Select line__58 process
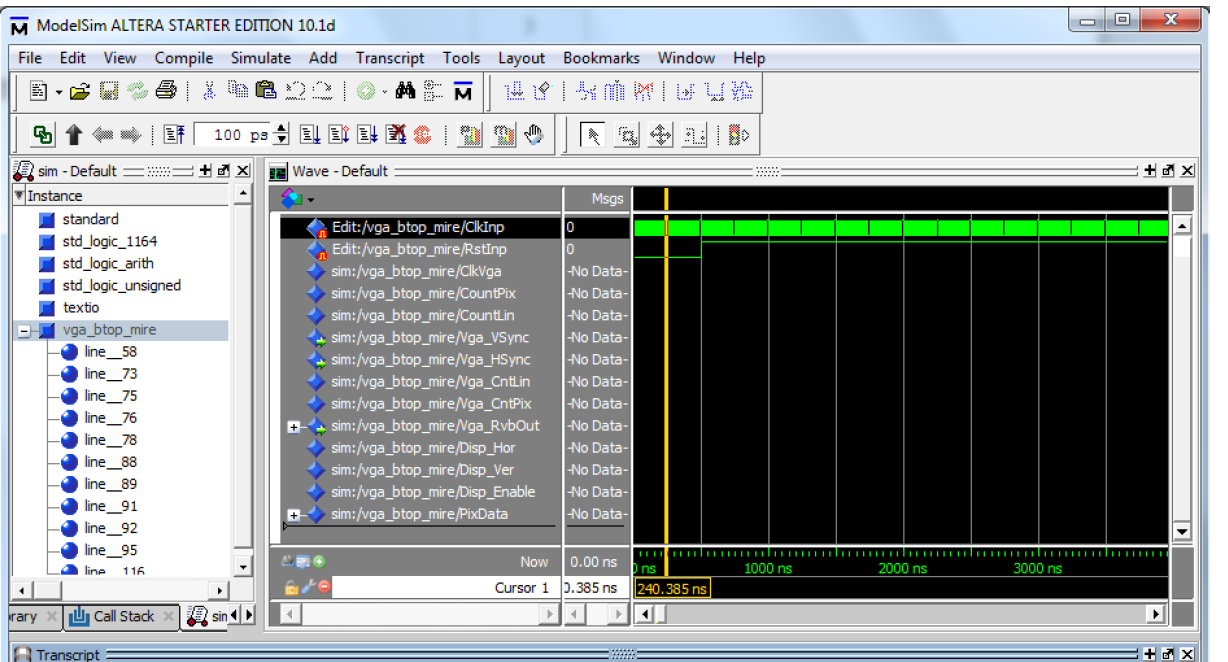The height and width of the screenshot is (662, 1228). coord(111,352)
